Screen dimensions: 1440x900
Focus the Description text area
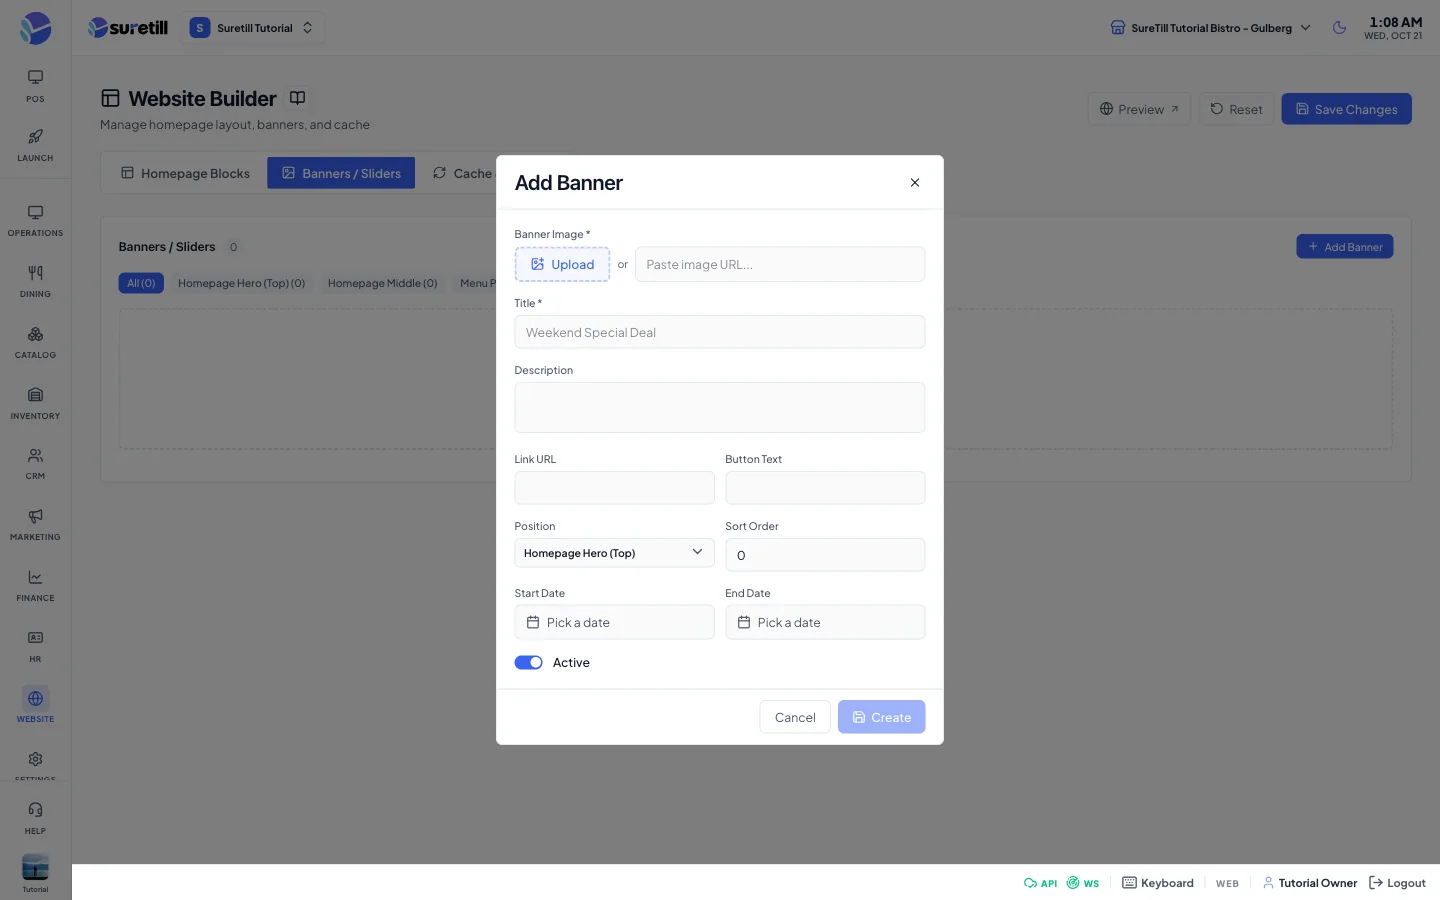pyautogui.click(x=720, y=407)
